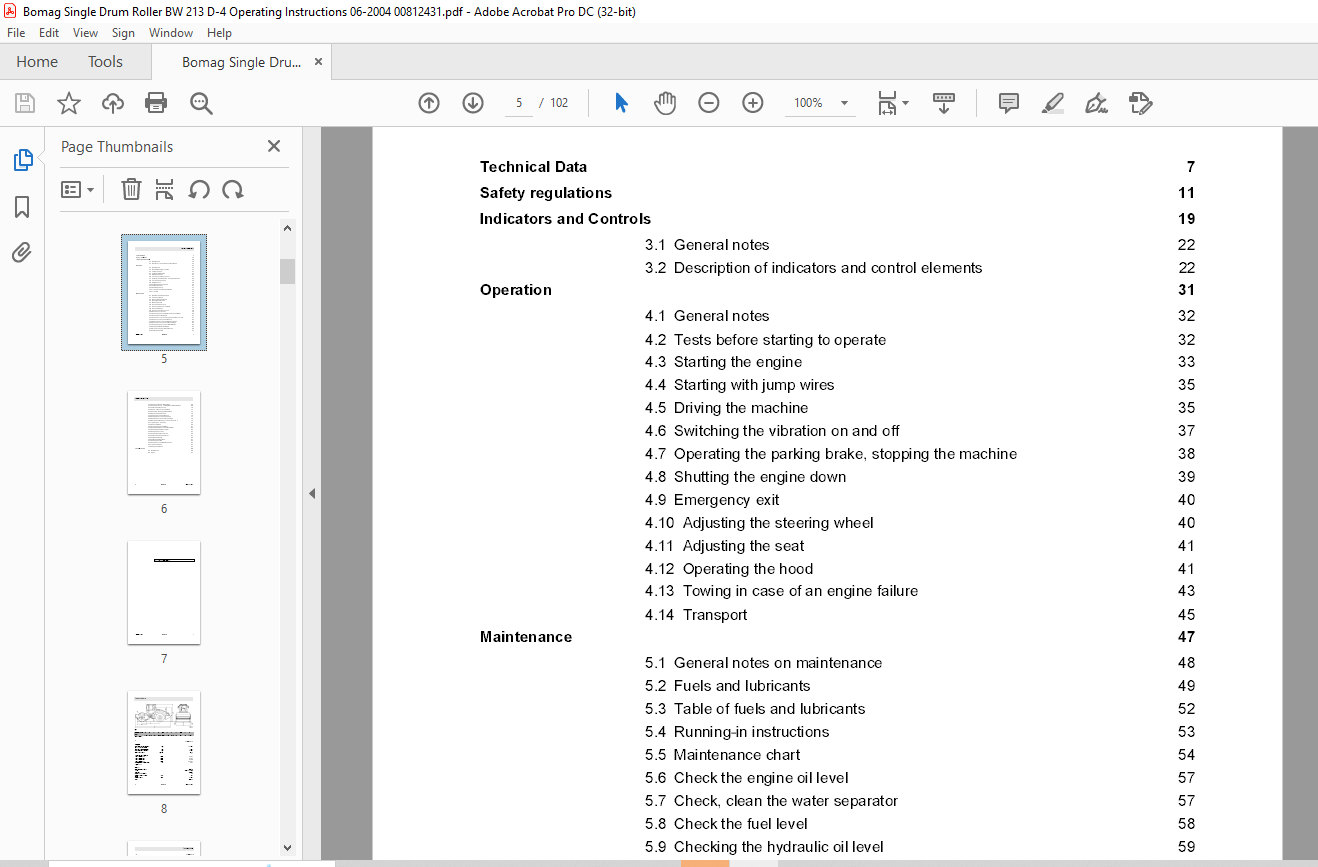Click 5.5 Maintenance chart entry

point(722,755)
